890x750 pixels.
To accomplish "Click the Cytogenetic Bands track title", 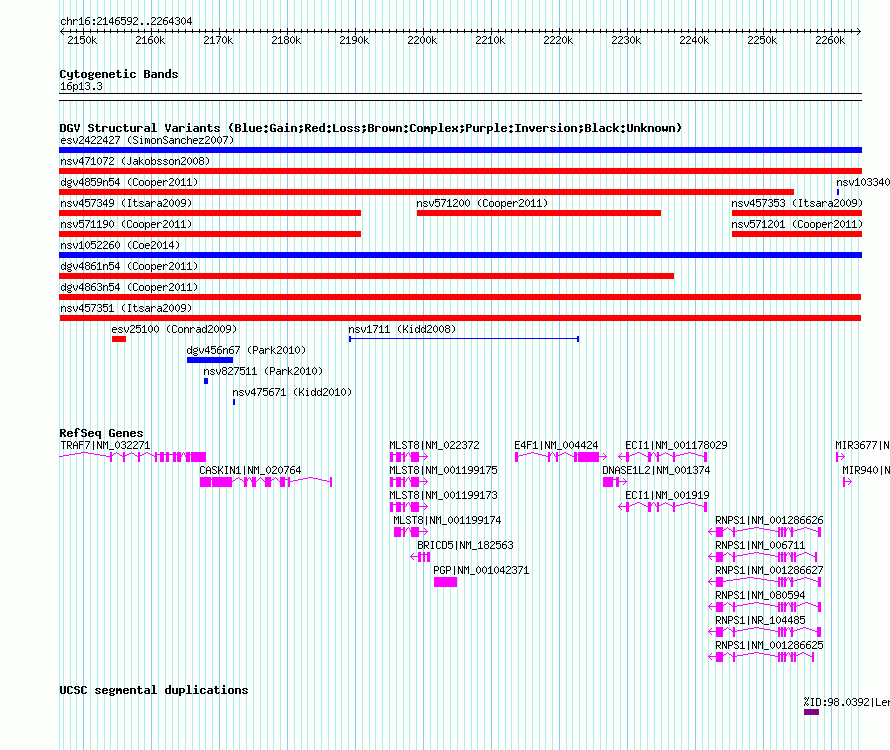I will [119, 74].
